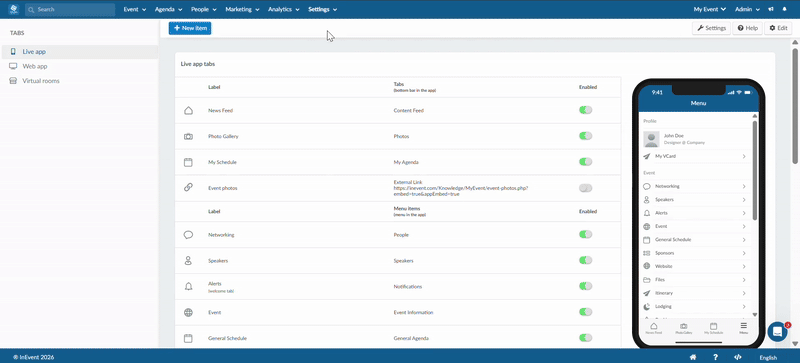The height and width of the screenshot is (363, 800).
Task: Open the Event dropdown menu
Action: click(x=135, y=9)
